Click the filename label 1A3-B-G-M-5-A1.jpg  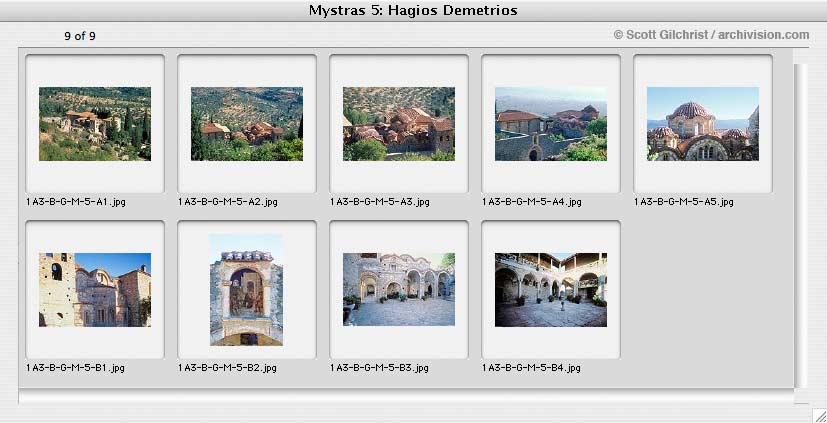(x=76, y=201)
